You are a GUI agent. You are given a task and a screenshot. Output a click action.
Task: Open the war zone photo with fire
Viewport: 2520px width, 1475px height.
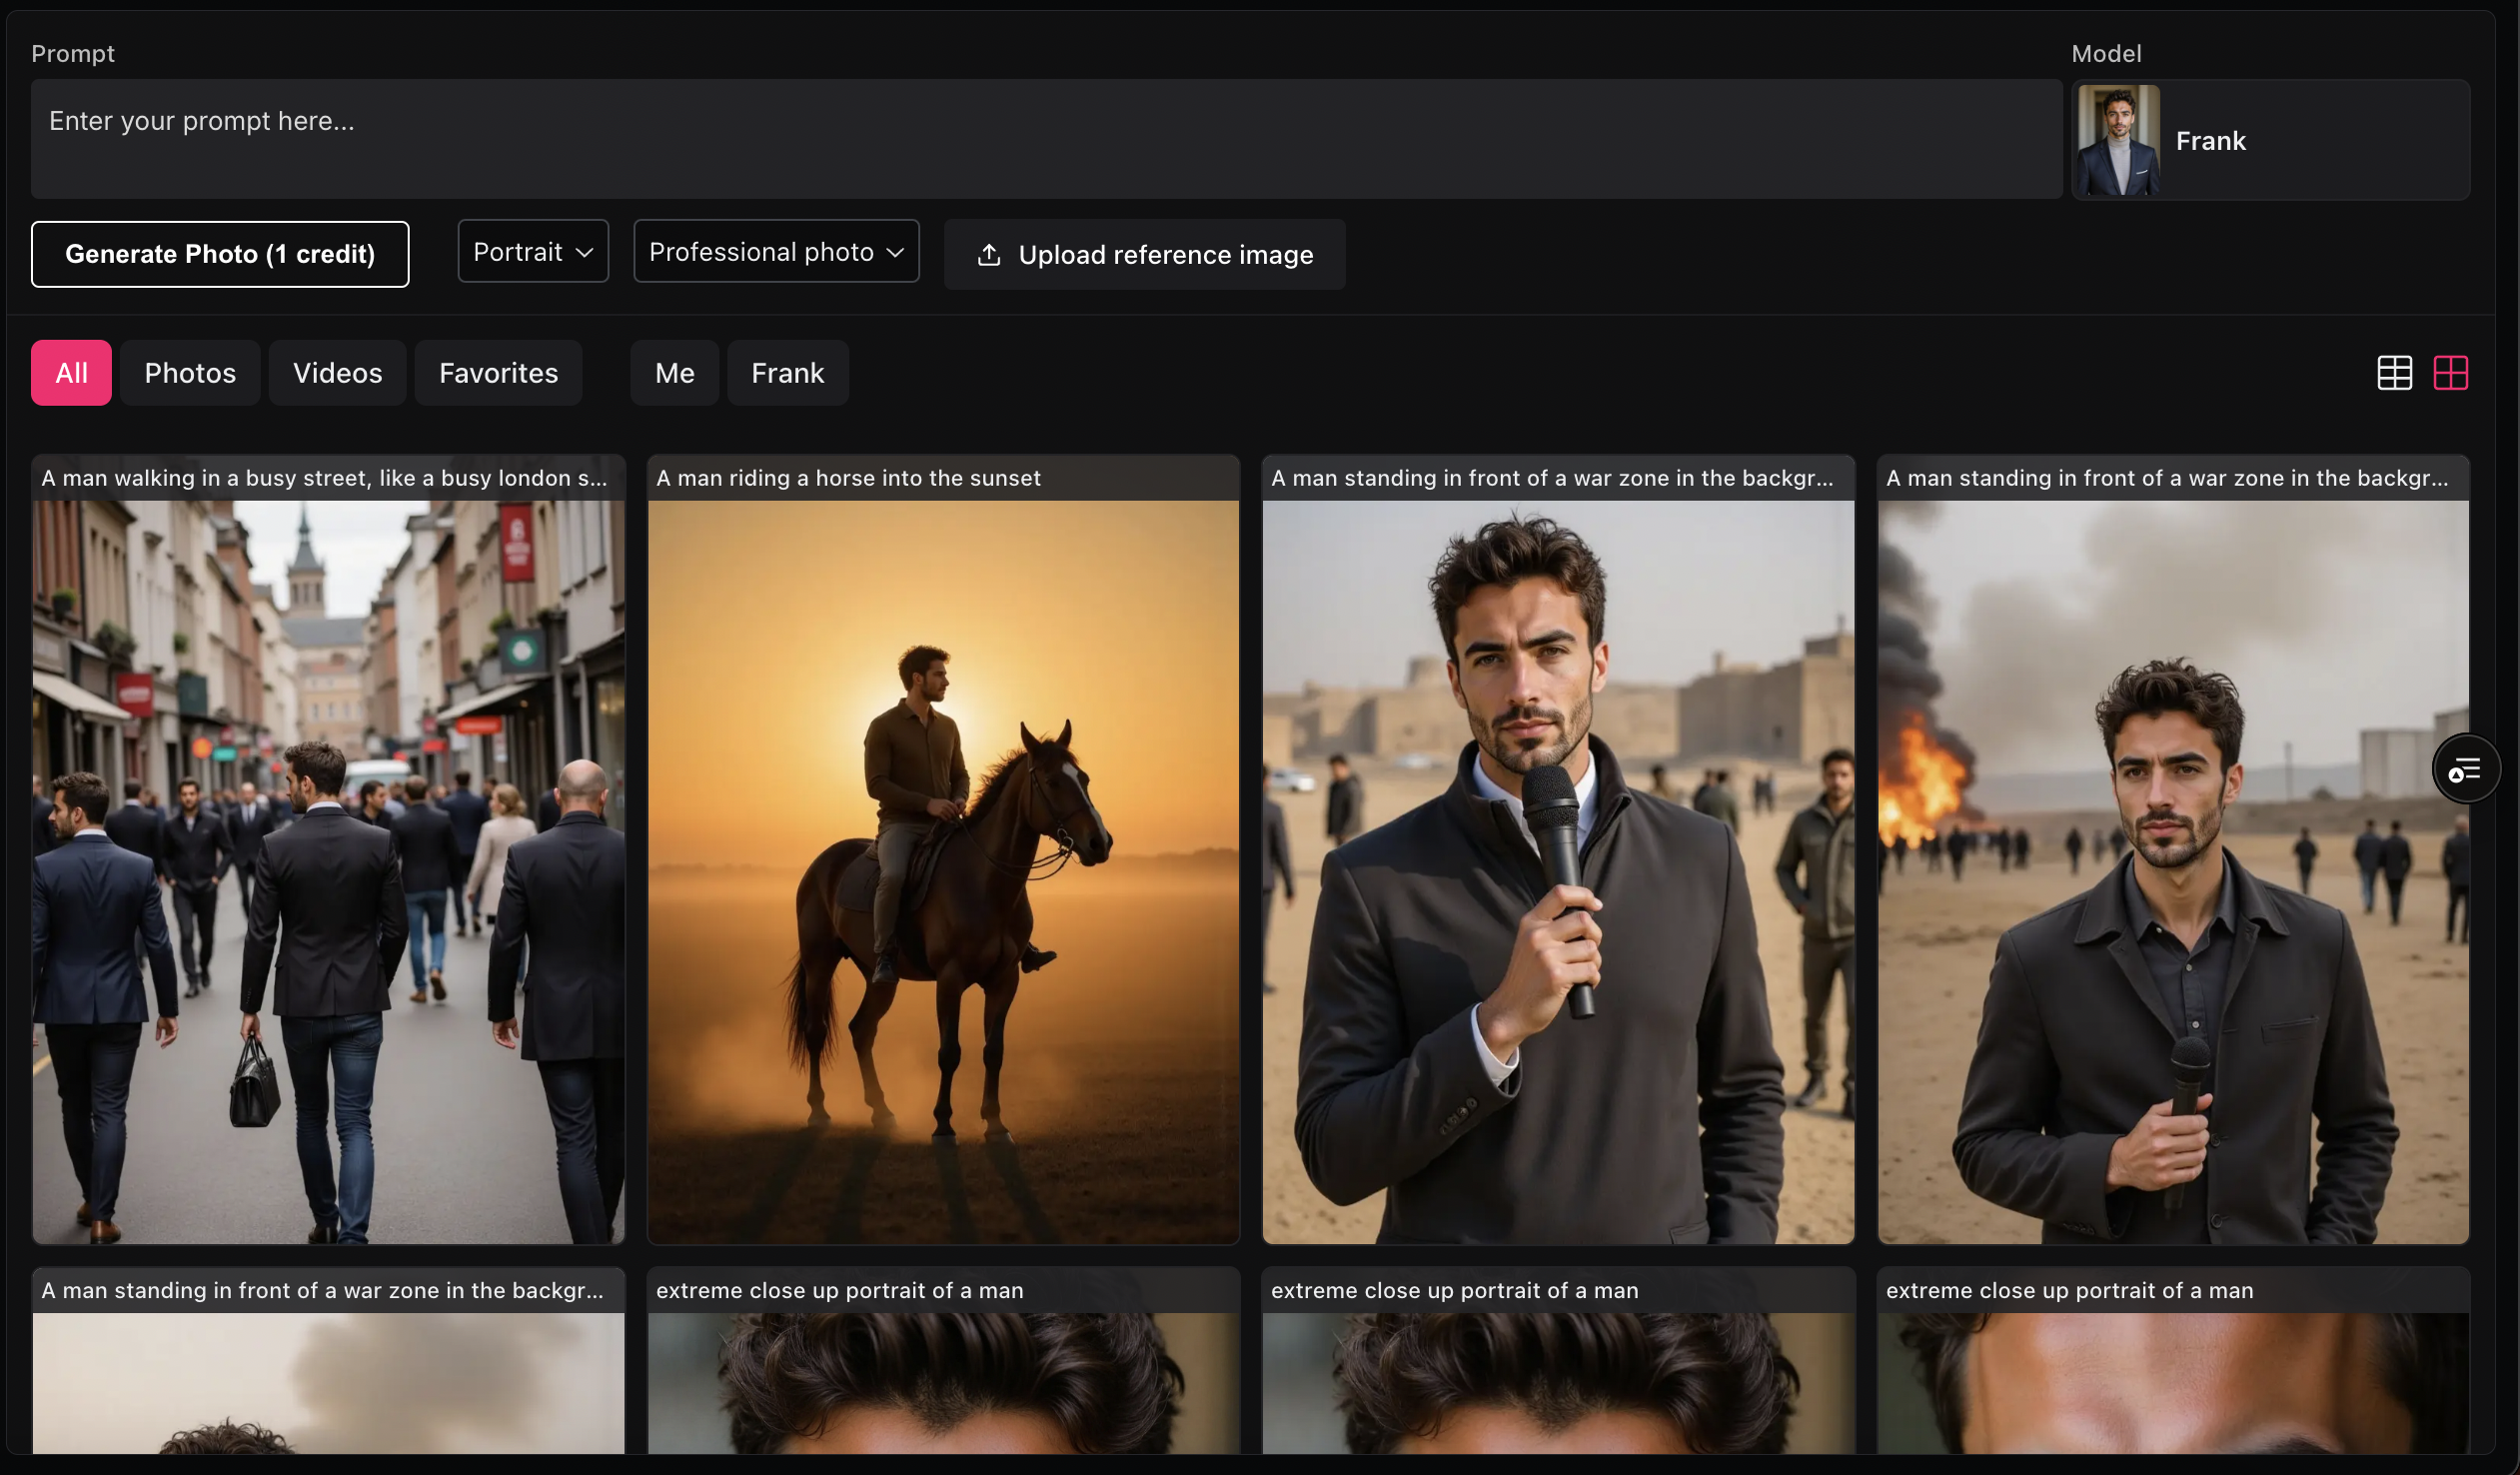coord(2172,870)
